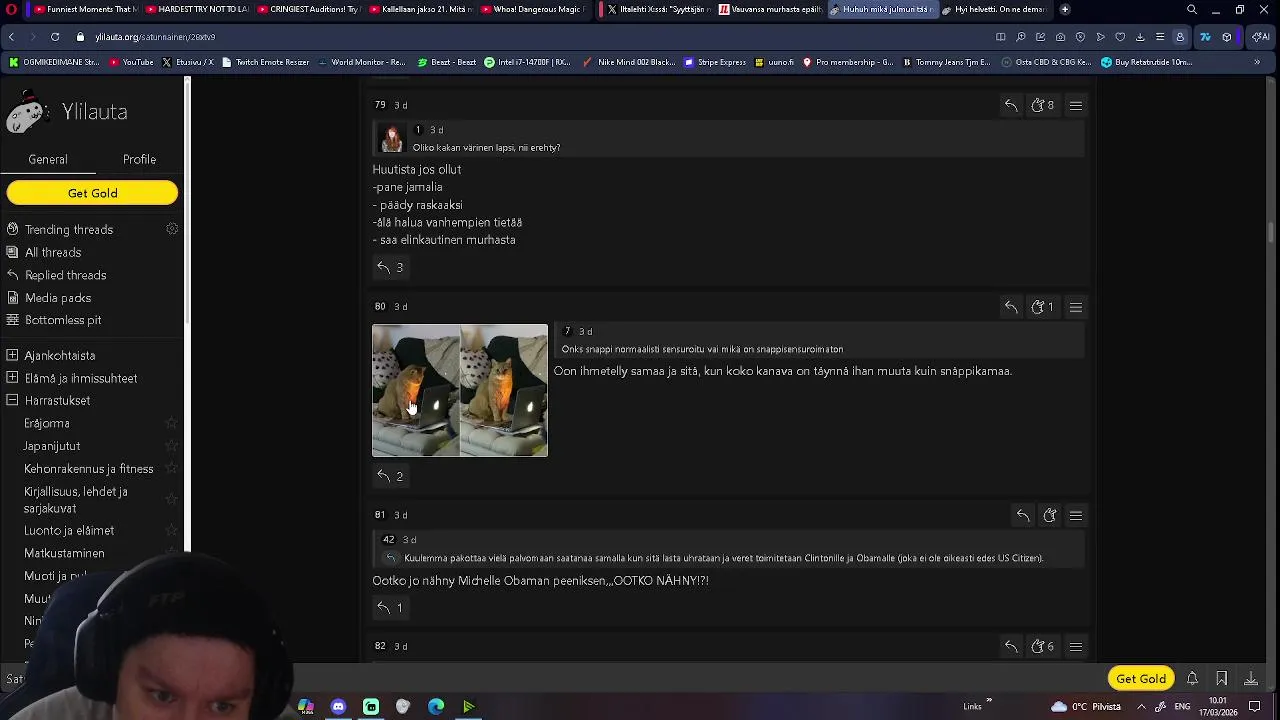Open All threads

pos(53,252)
